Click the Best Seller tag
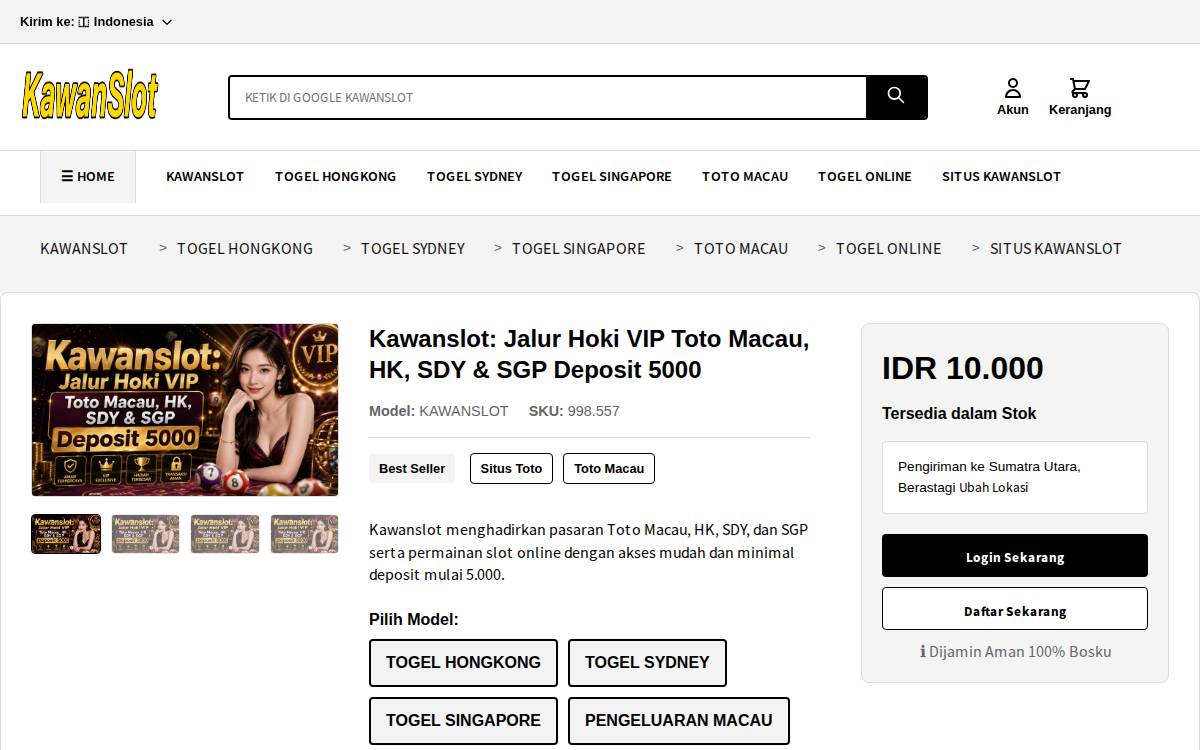Viewport: 1200px width, 750px height. click(412, 468)
